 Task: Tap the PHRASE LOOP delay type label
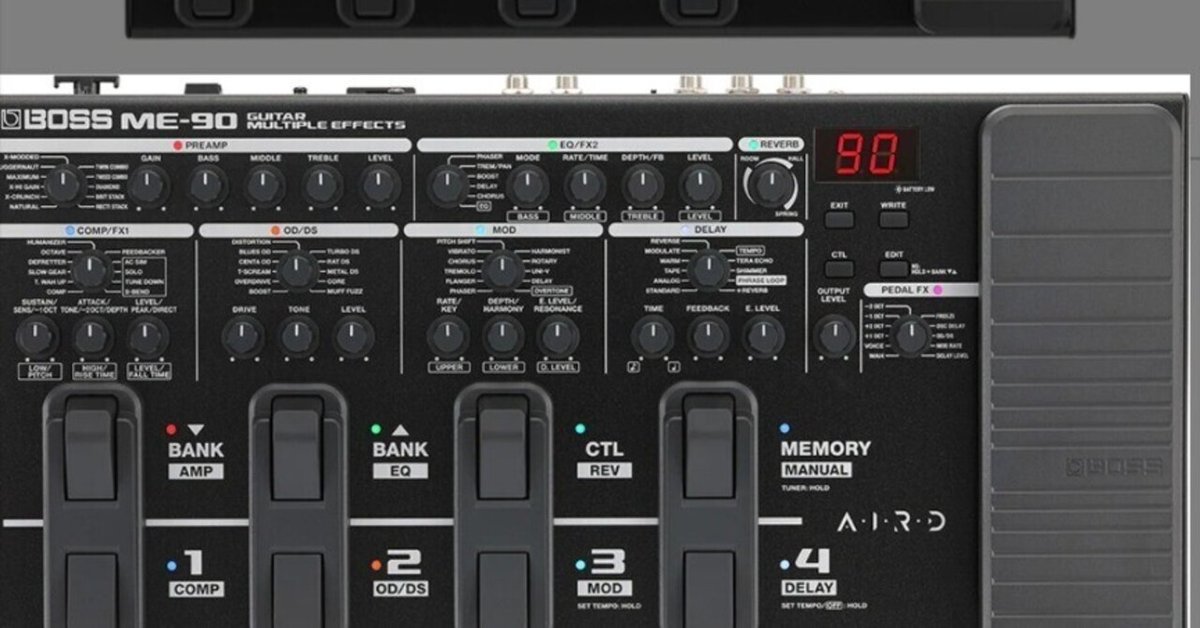click(760, 281)
